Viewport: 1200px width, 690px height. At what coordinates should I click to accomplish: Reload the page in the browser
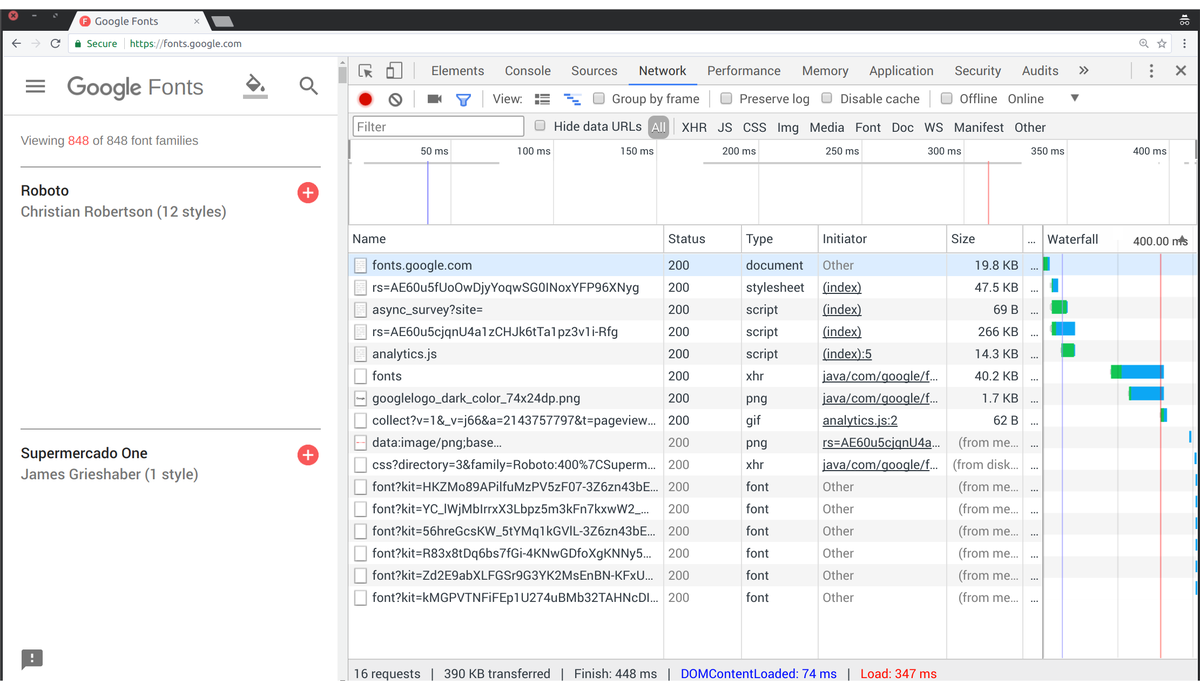click(x=55, y=44)
